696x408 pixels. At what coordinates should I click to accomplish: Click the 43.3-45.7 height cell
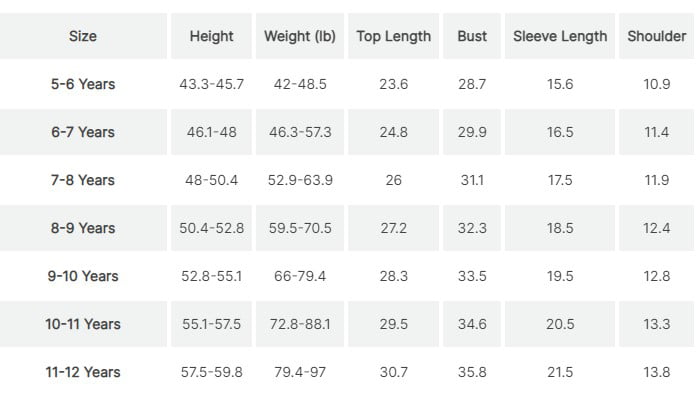point(212,84)
